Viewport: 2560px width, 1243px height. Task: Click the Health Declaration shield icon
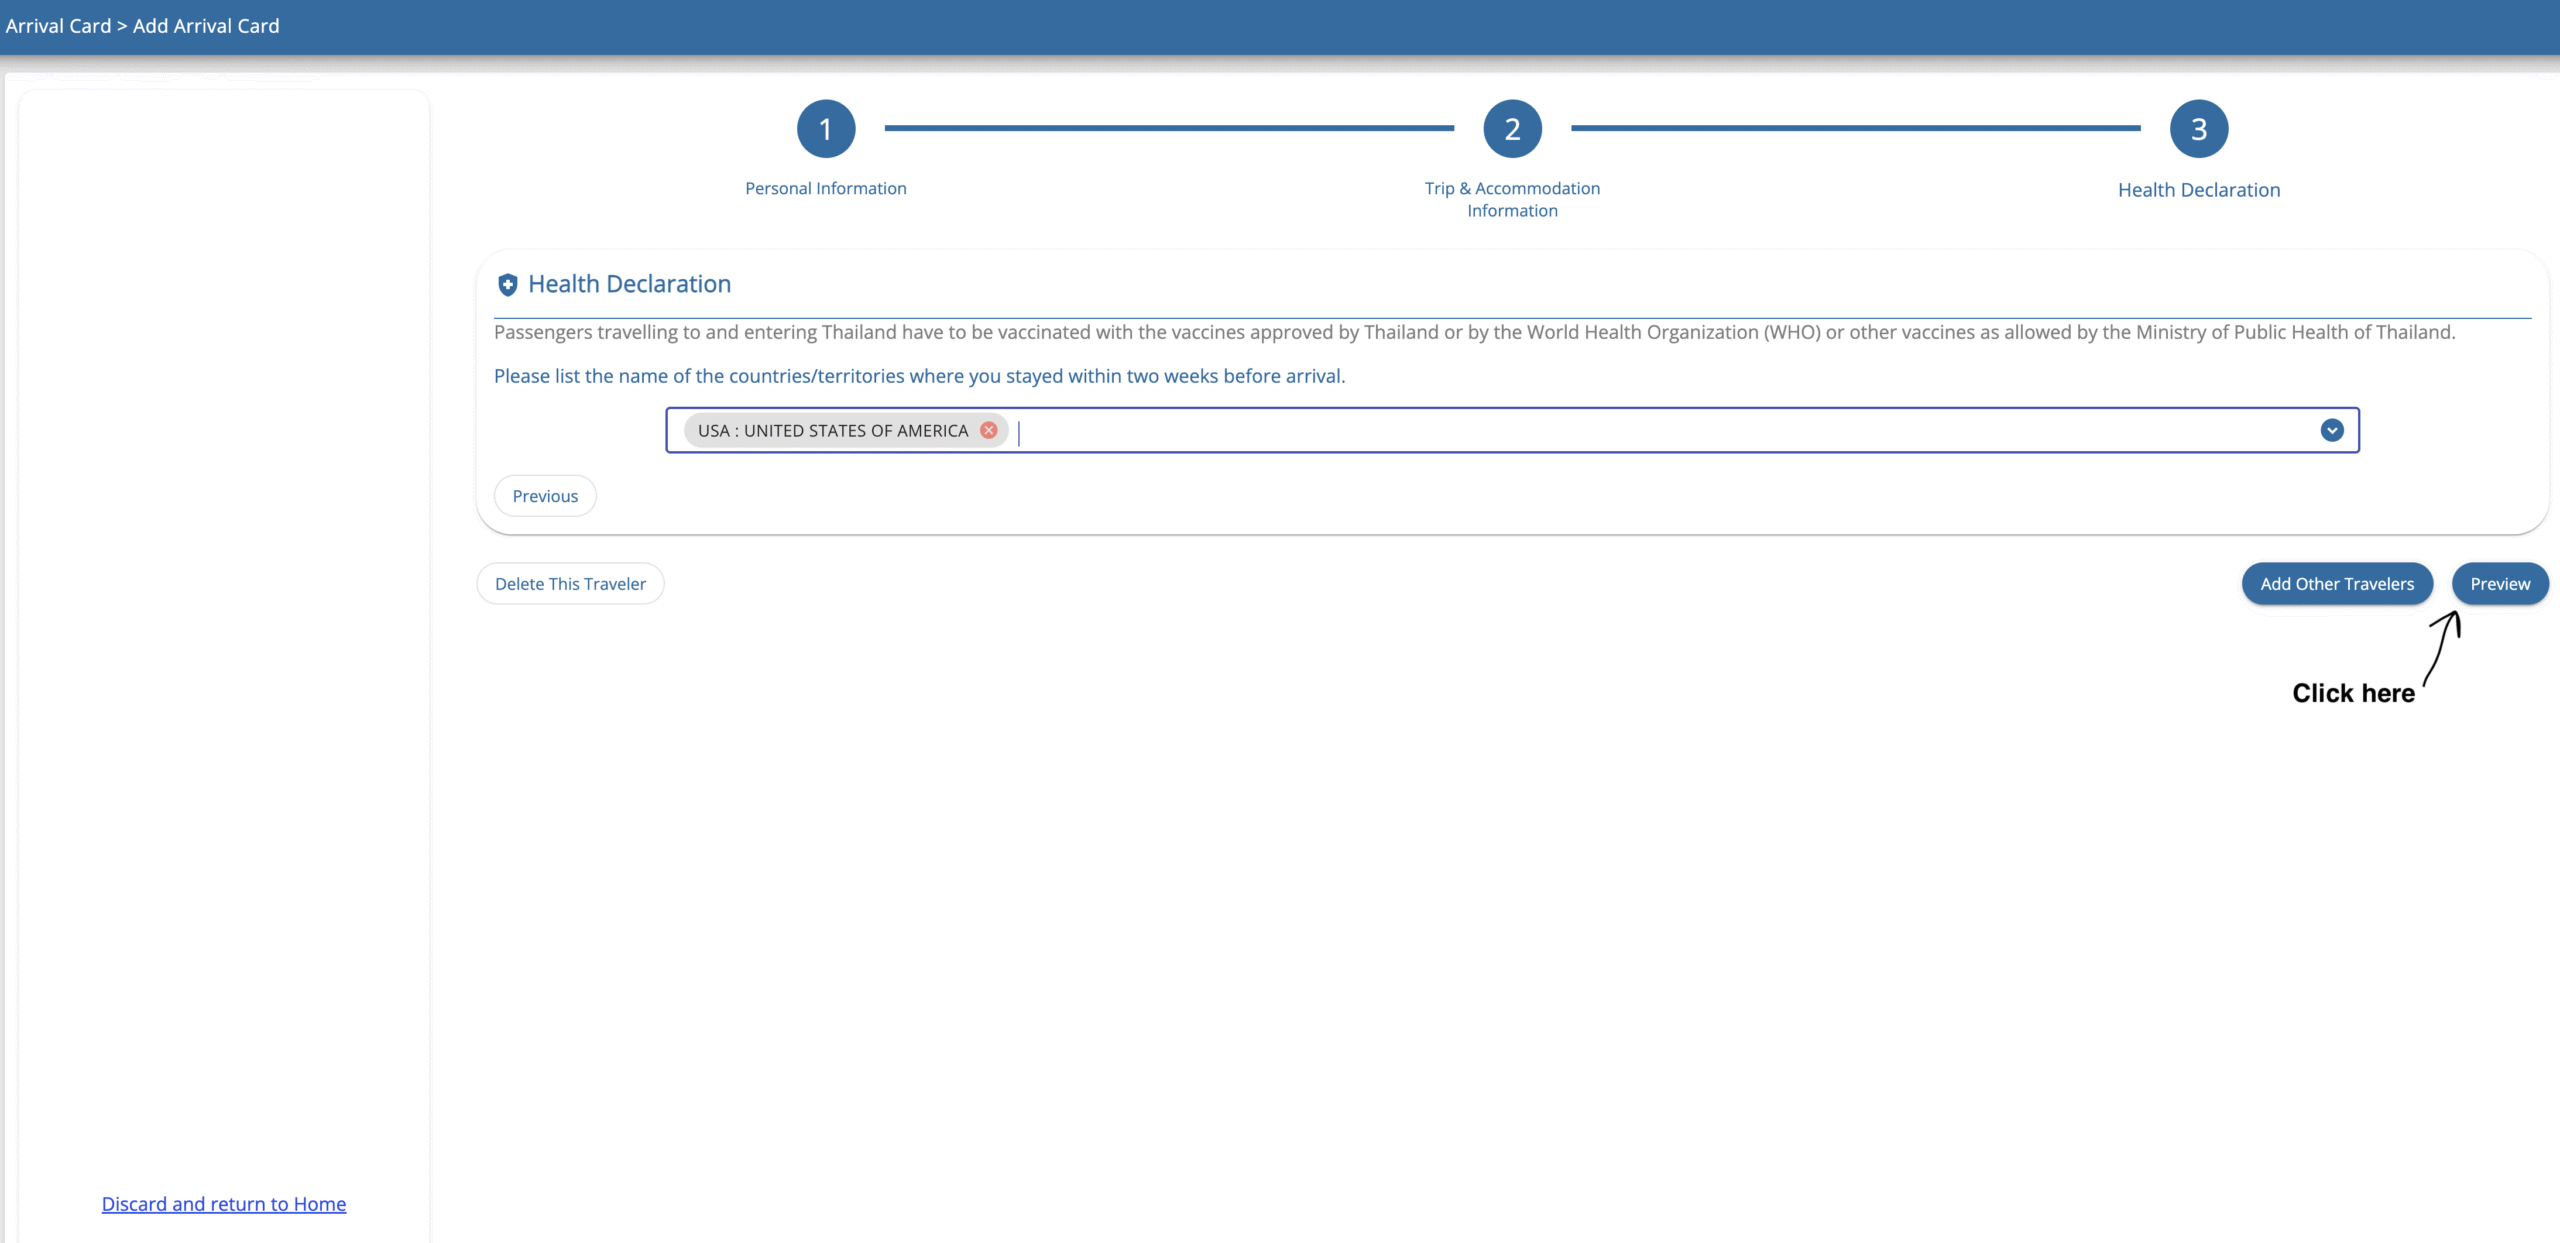click(x=507, y=285)
